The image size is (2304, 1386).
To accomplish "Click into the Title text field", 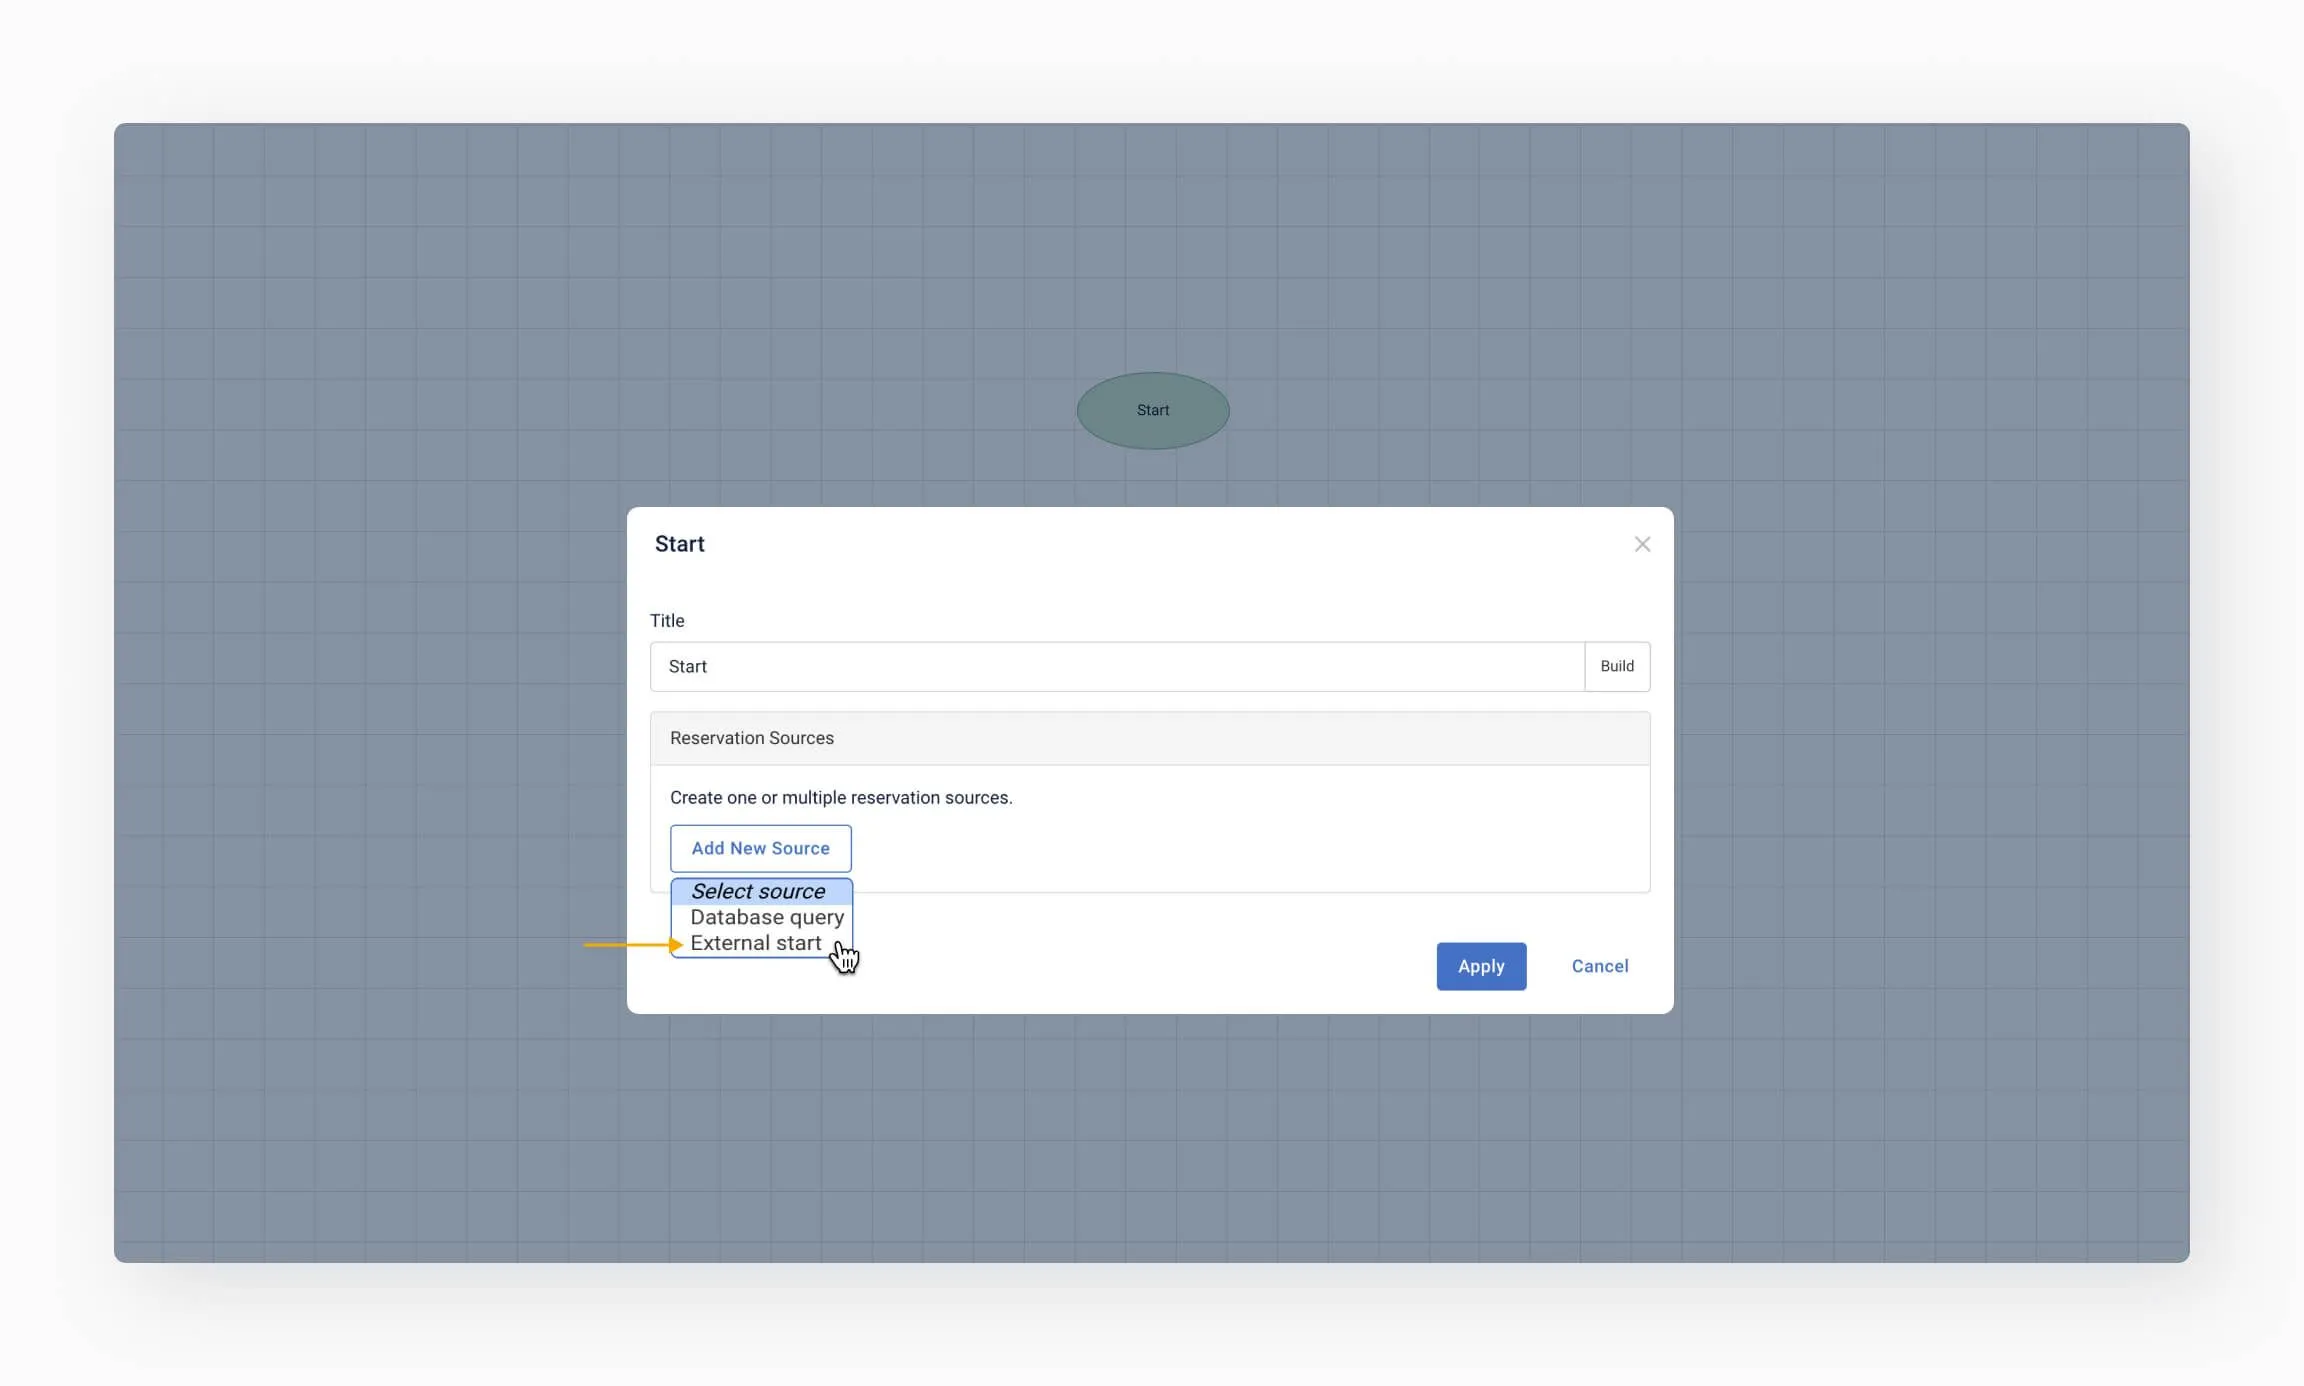I will tap(1115, 666).
